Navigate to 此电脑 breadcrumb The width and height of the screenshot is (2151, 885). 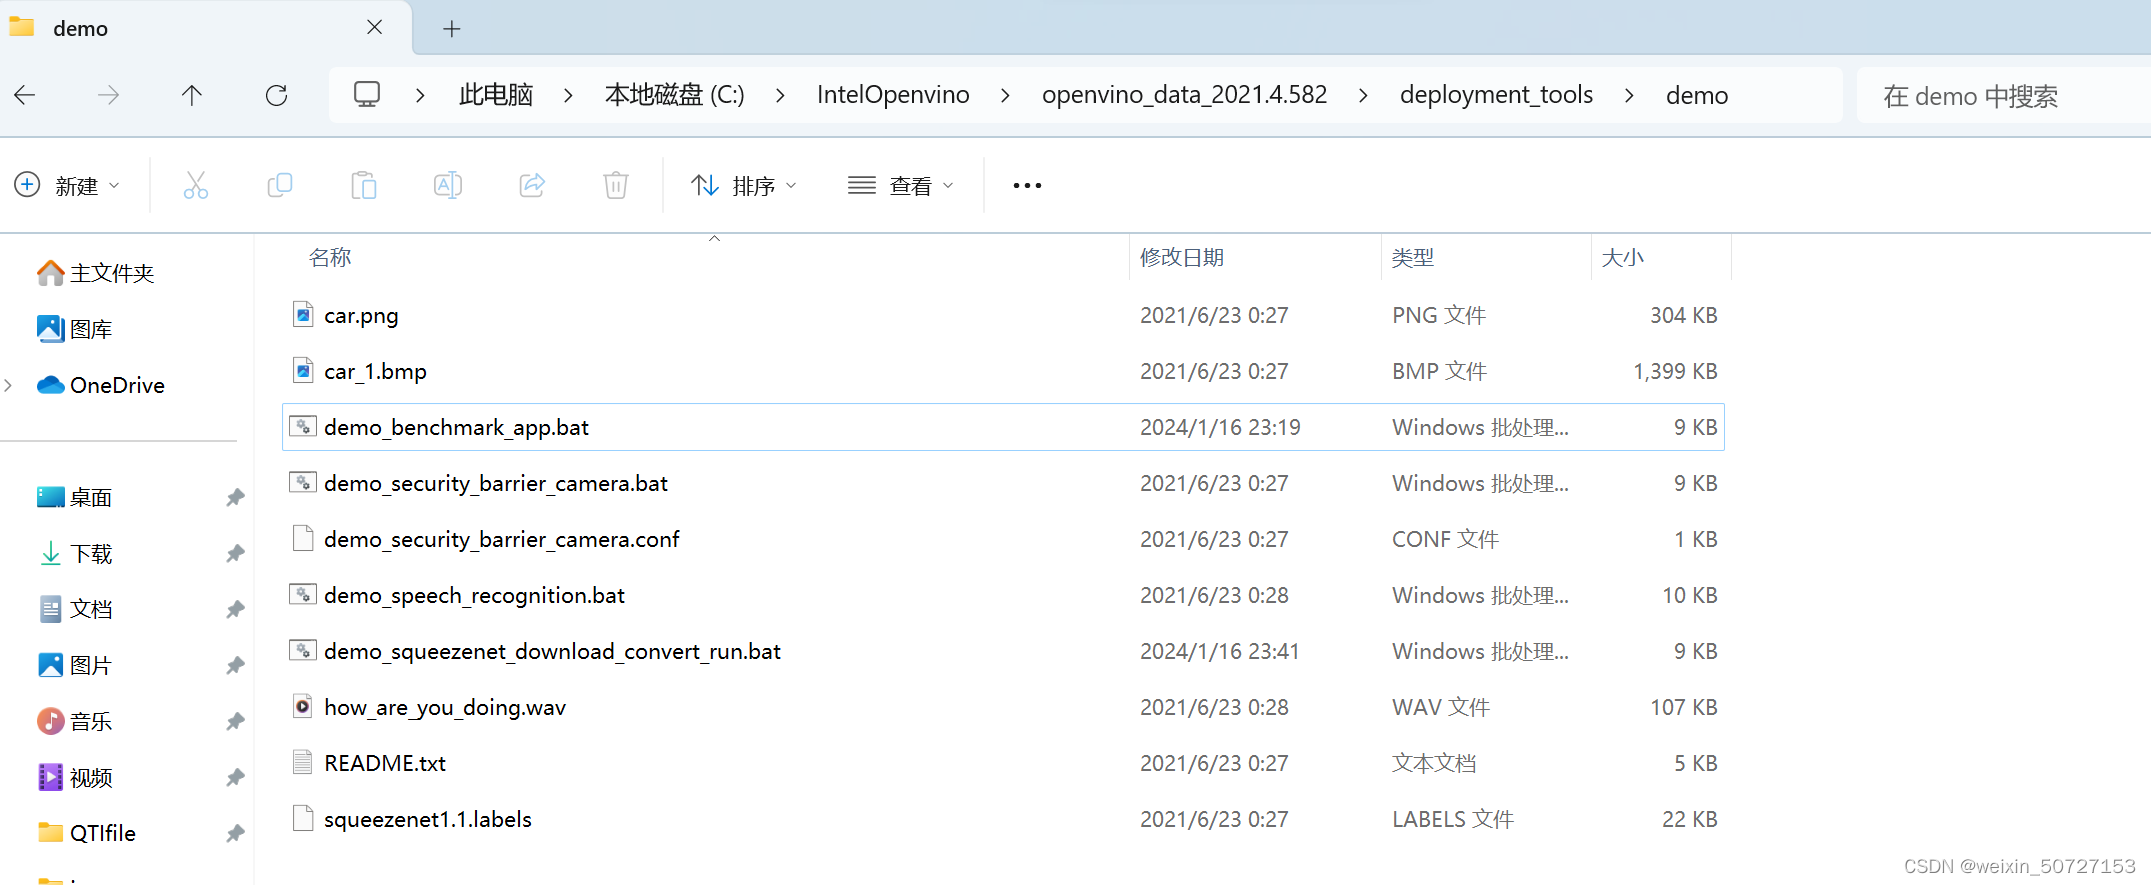pos(496,95)
